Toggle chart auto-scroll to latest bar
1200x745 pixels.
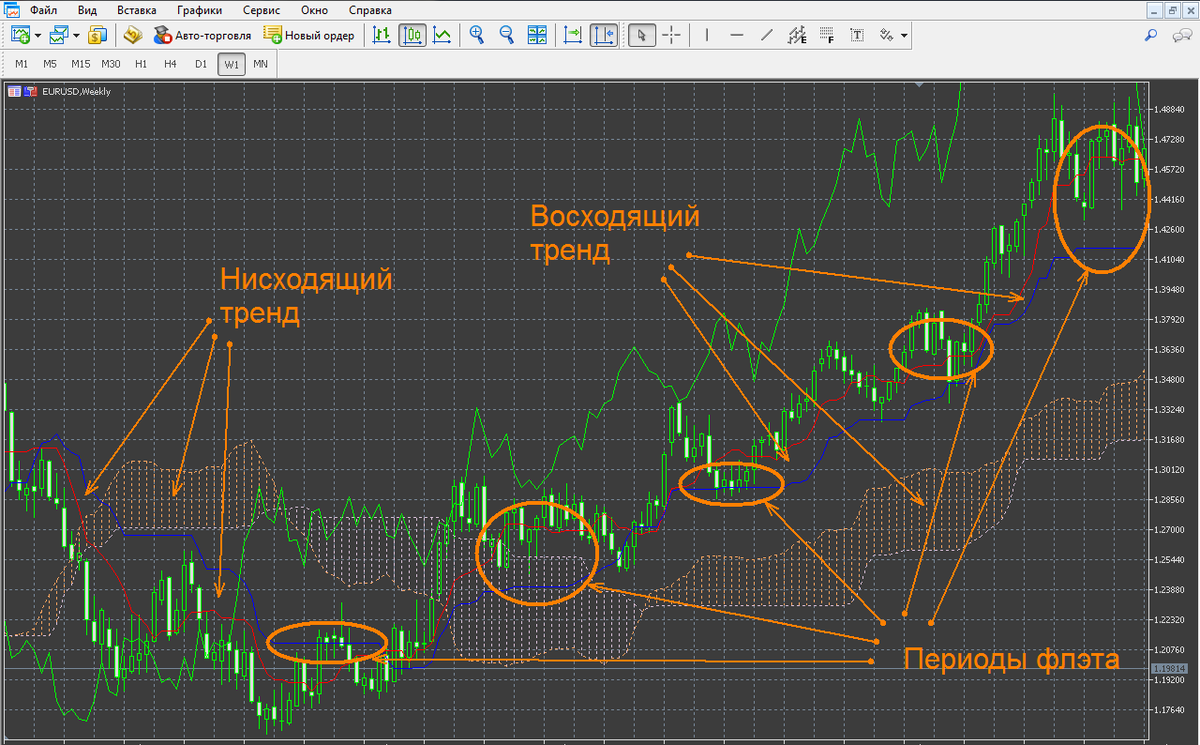point(573,35)
